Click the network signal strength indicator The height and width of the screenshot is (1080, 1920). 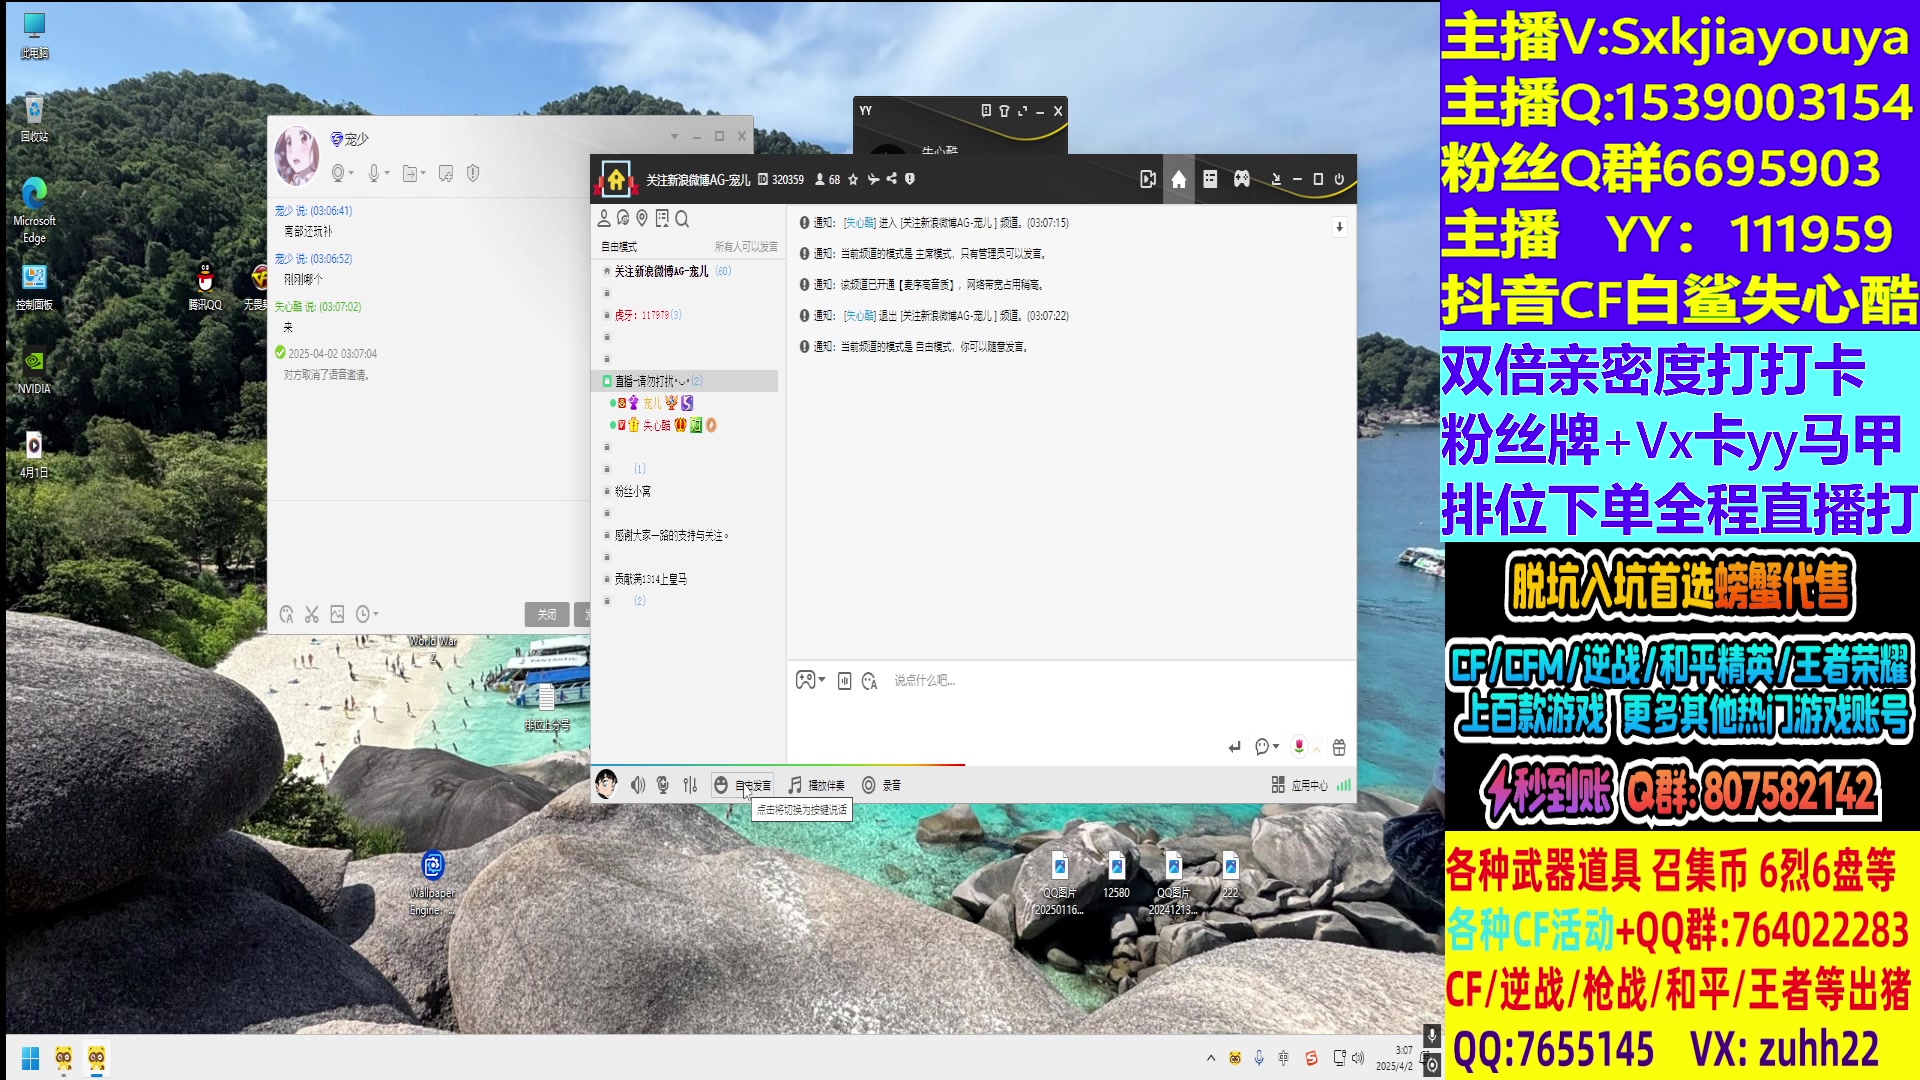(x=1344, y=786)
